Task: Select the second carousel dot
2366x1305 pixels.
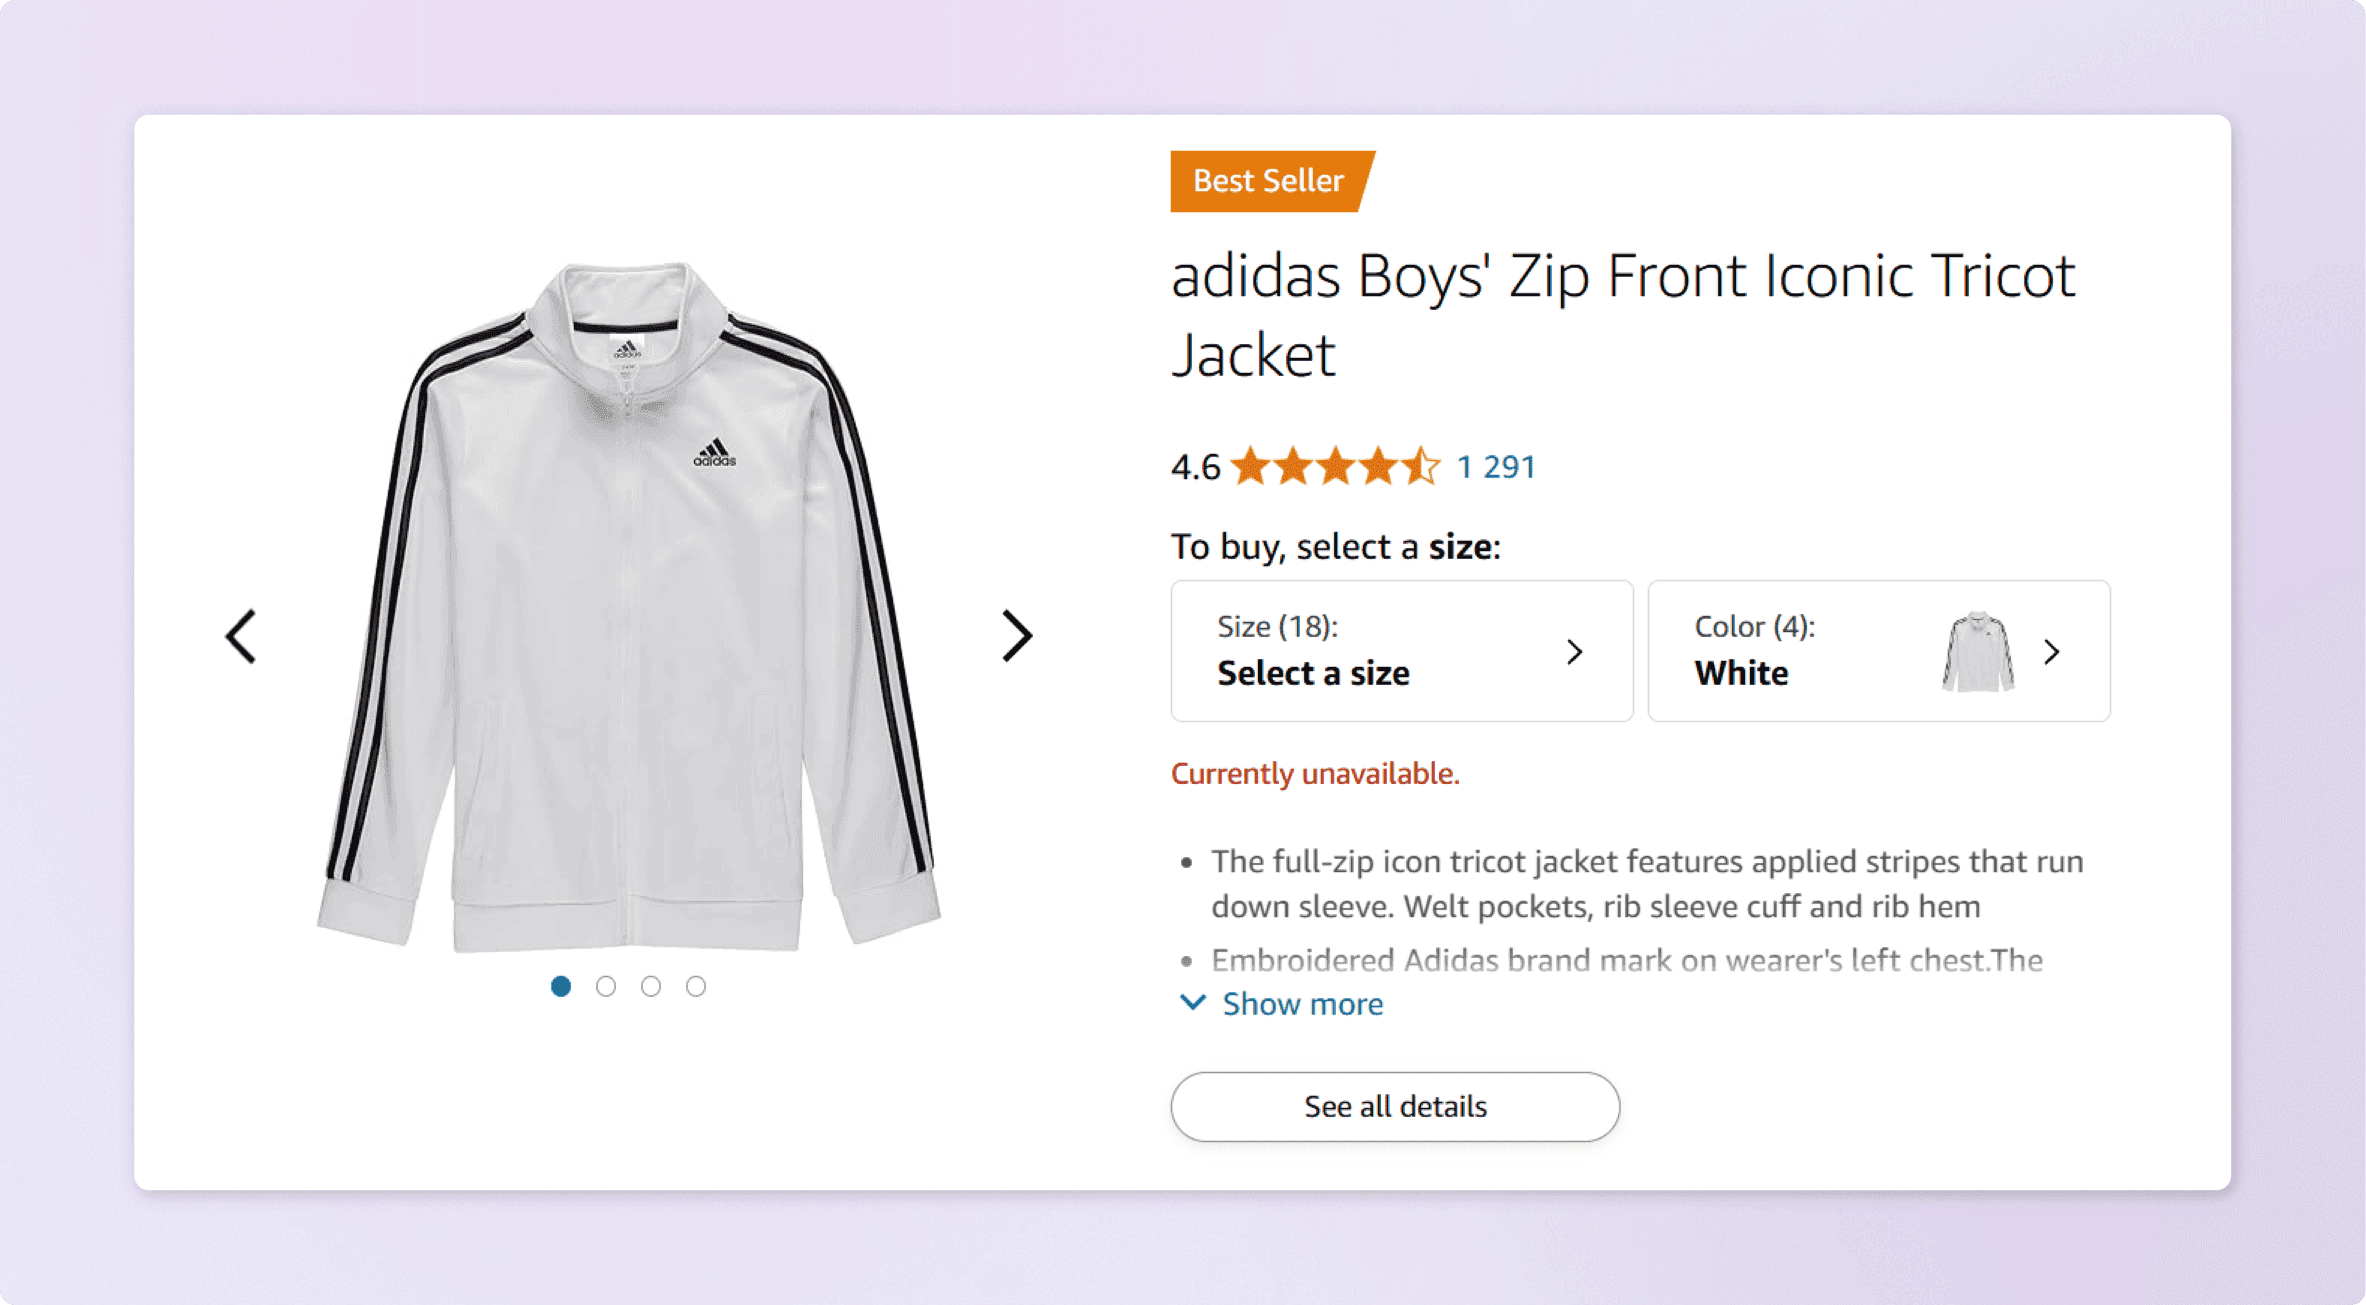Action: (606, 986)
